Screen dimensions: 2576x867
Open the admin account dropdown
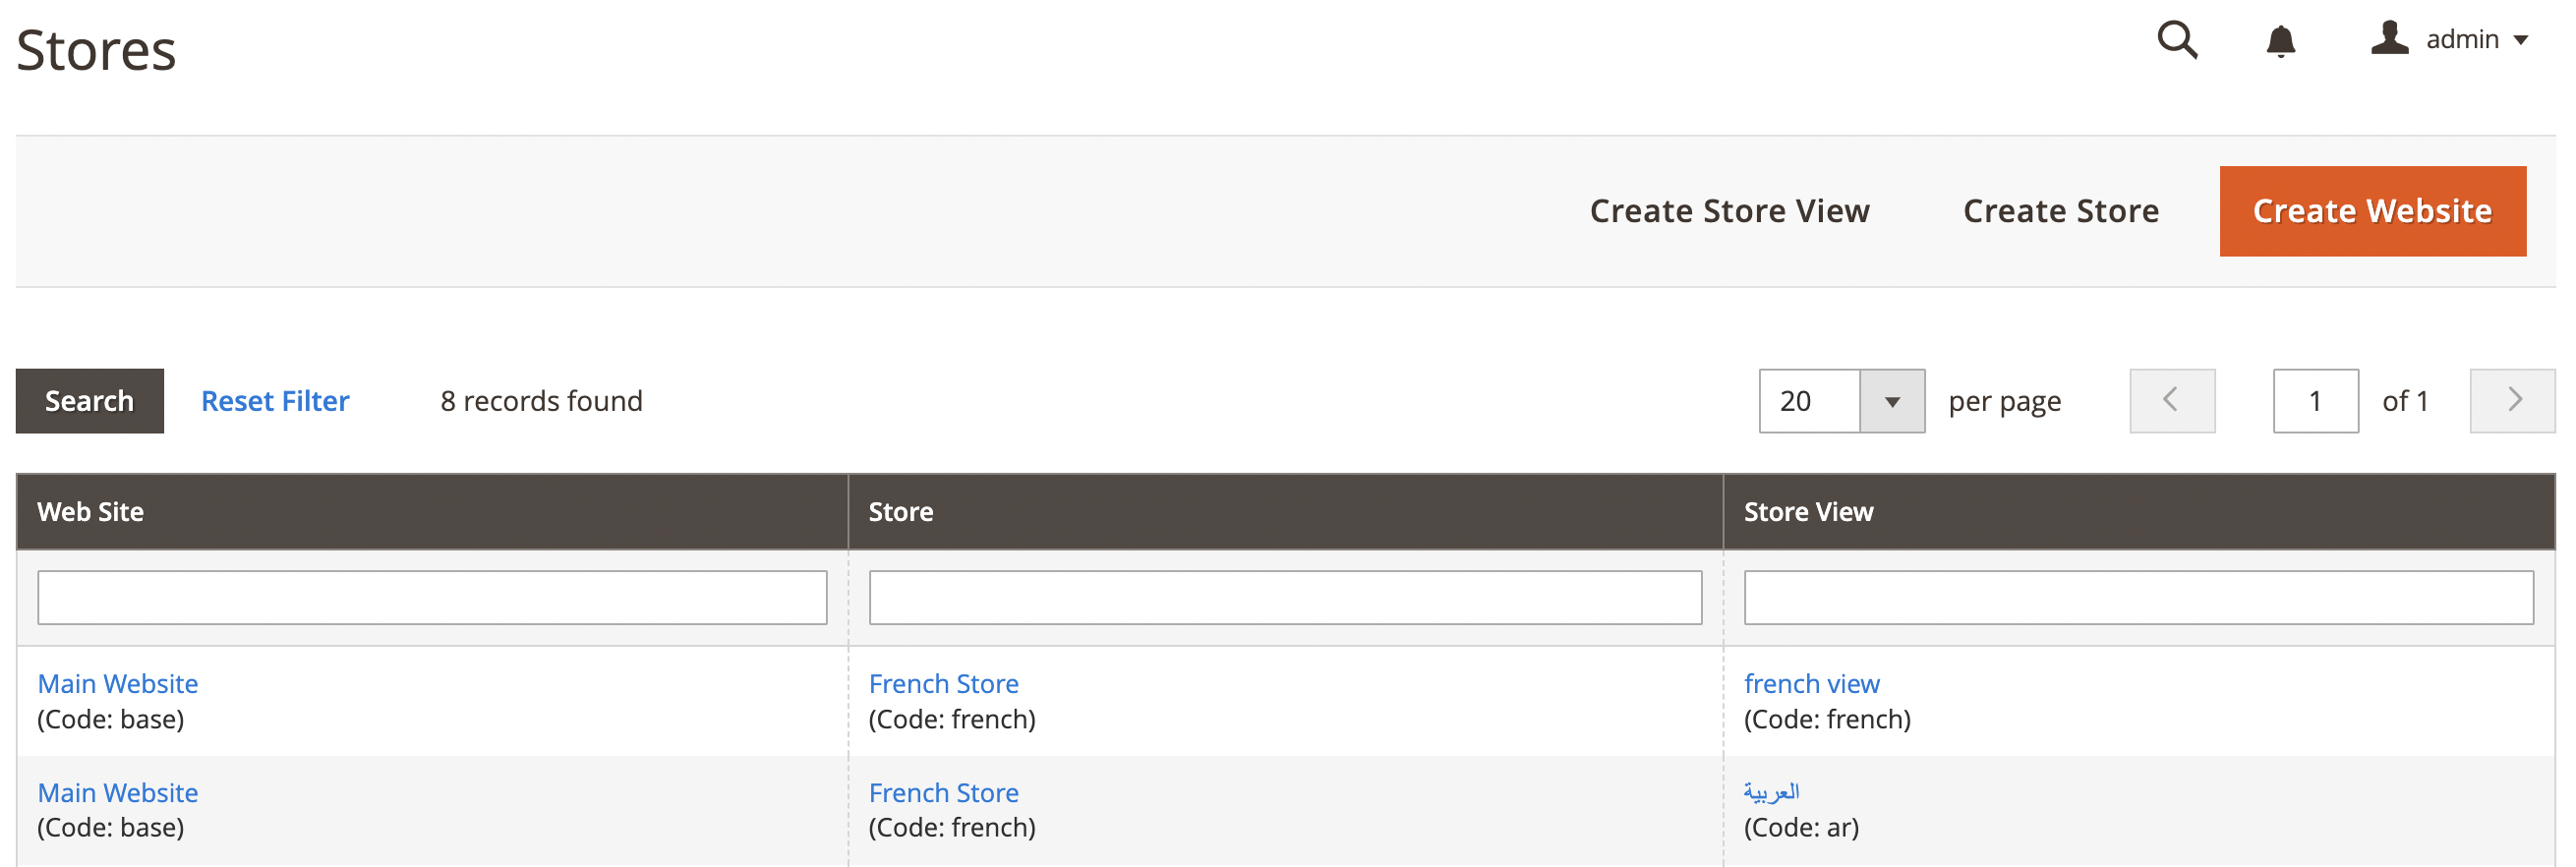click(2466, 40)
